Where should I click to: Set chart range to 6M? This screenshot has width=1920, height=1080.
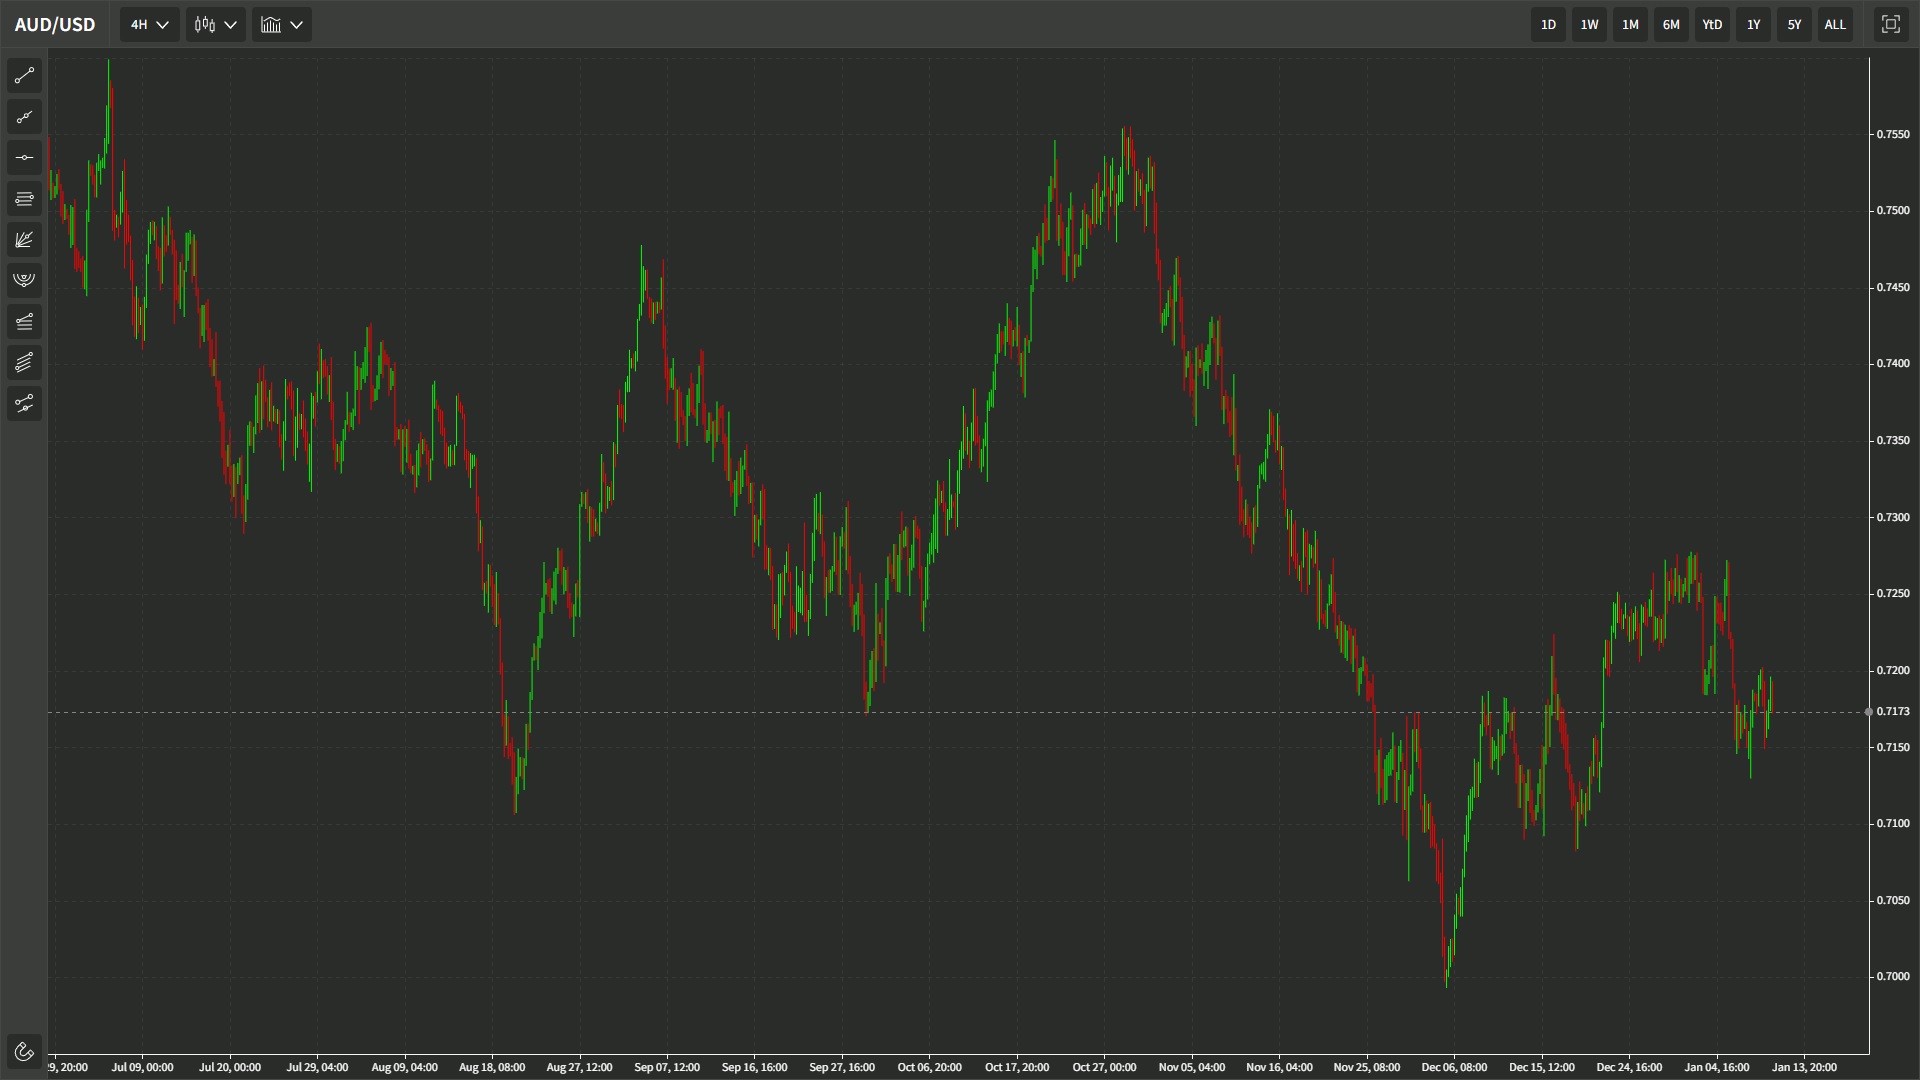(x=1671, y=25)
